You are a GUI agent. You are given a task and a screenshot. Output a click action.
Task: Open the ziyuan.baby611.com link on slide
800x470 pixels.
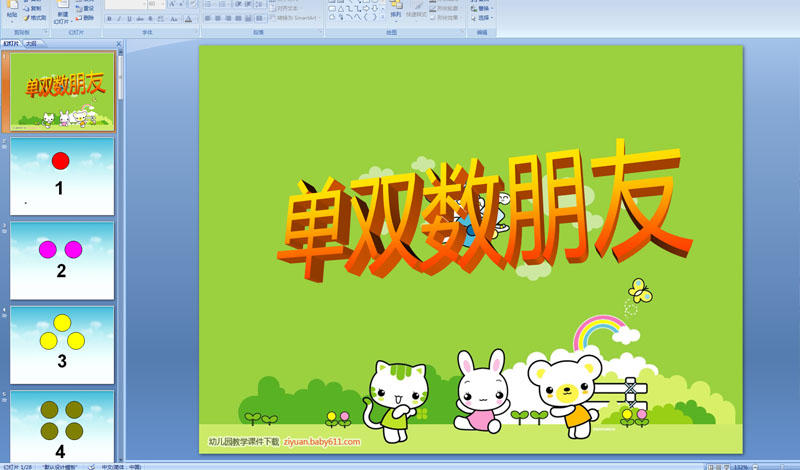320,440
